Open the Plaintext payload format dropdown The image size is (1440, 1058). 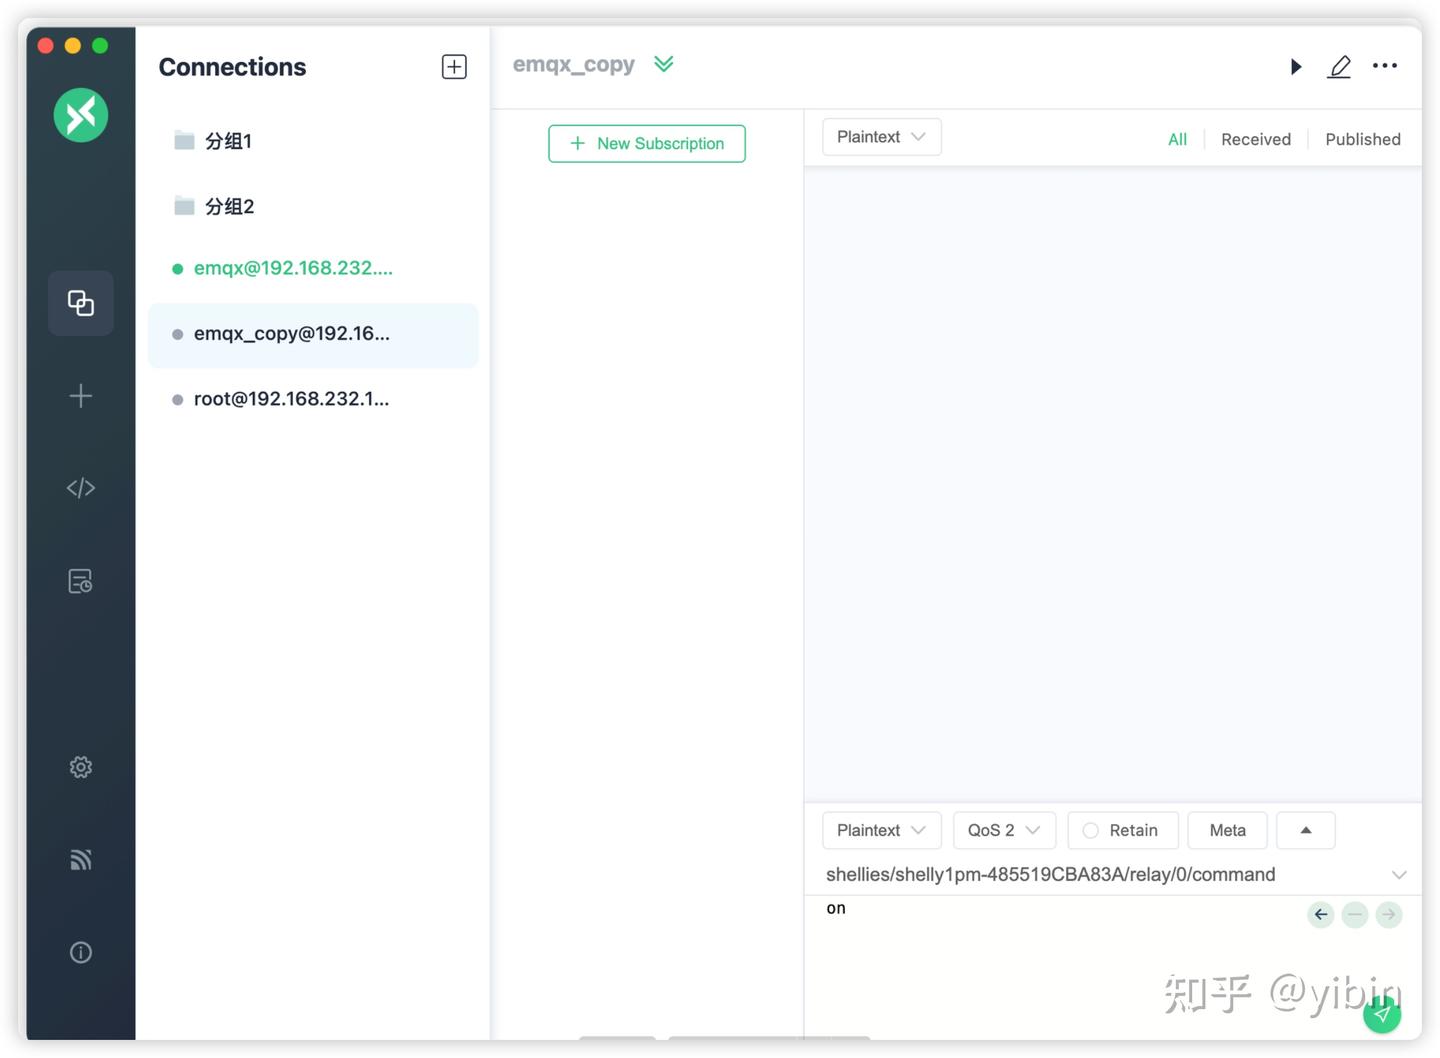880,830
